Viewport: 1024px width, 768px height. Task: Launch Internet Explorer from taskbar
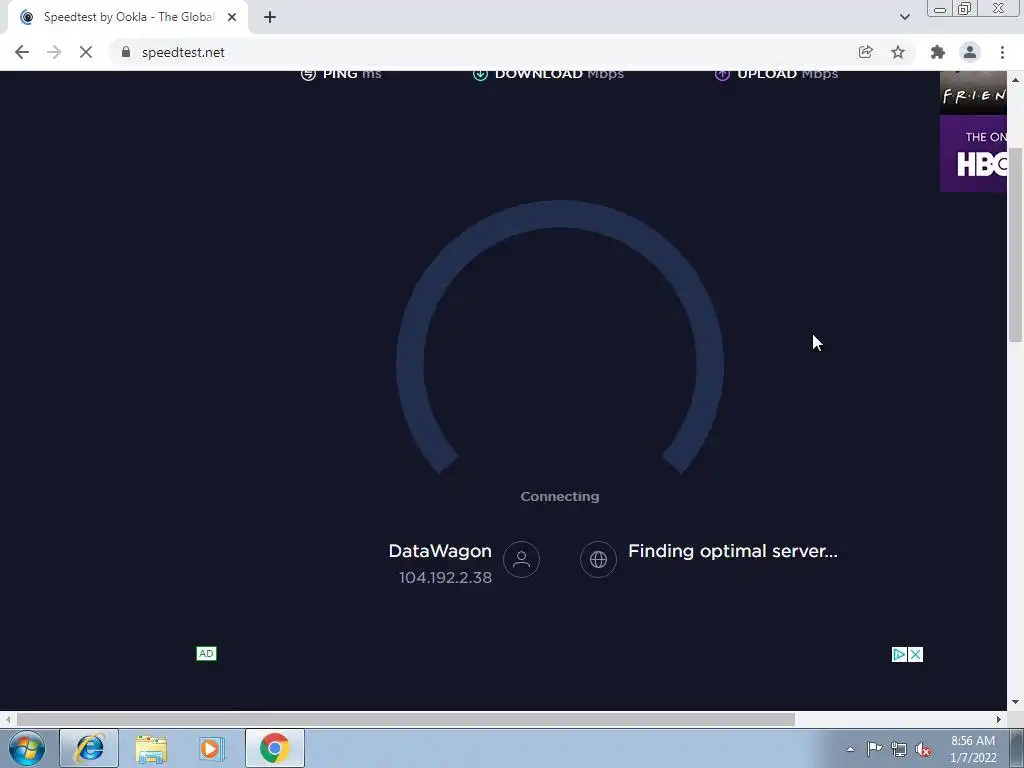coord(89,748)
